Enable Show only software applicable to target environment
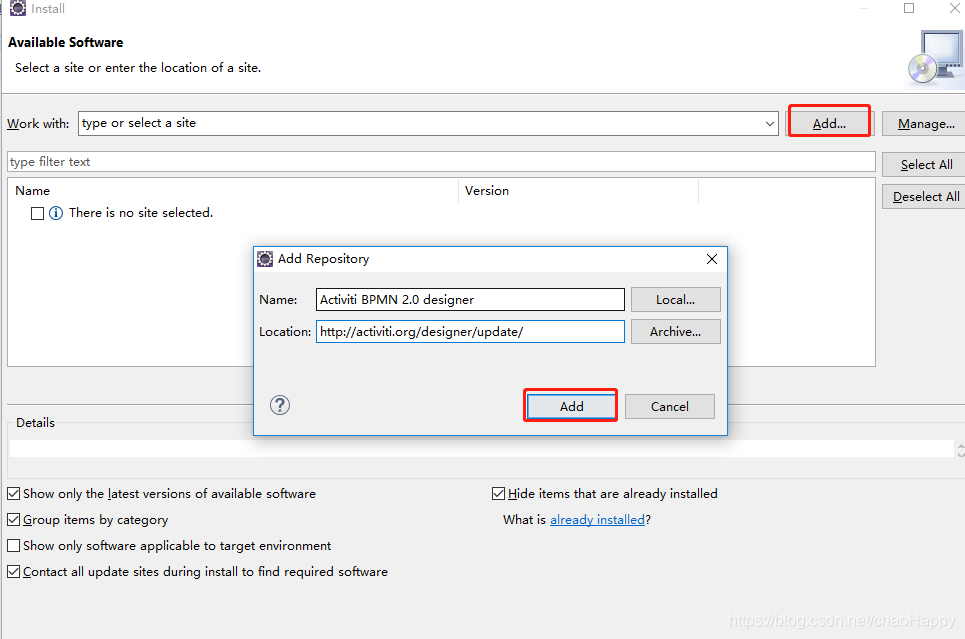 tap(14, 545)
